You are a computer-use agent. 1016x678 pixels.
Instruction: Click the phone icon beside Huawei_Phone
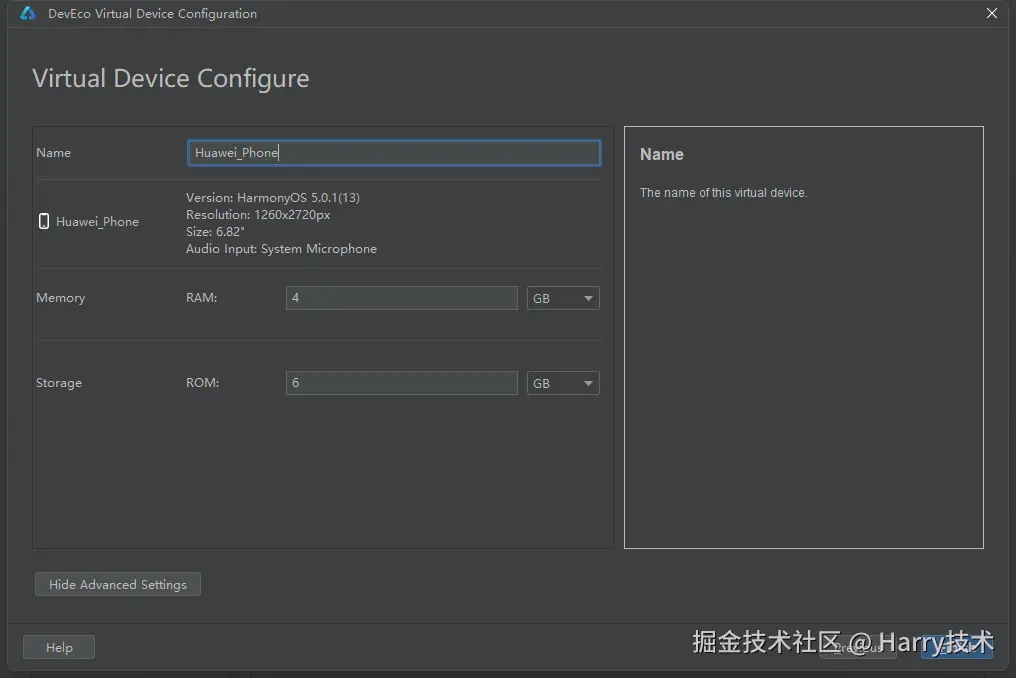click(44, 222)
